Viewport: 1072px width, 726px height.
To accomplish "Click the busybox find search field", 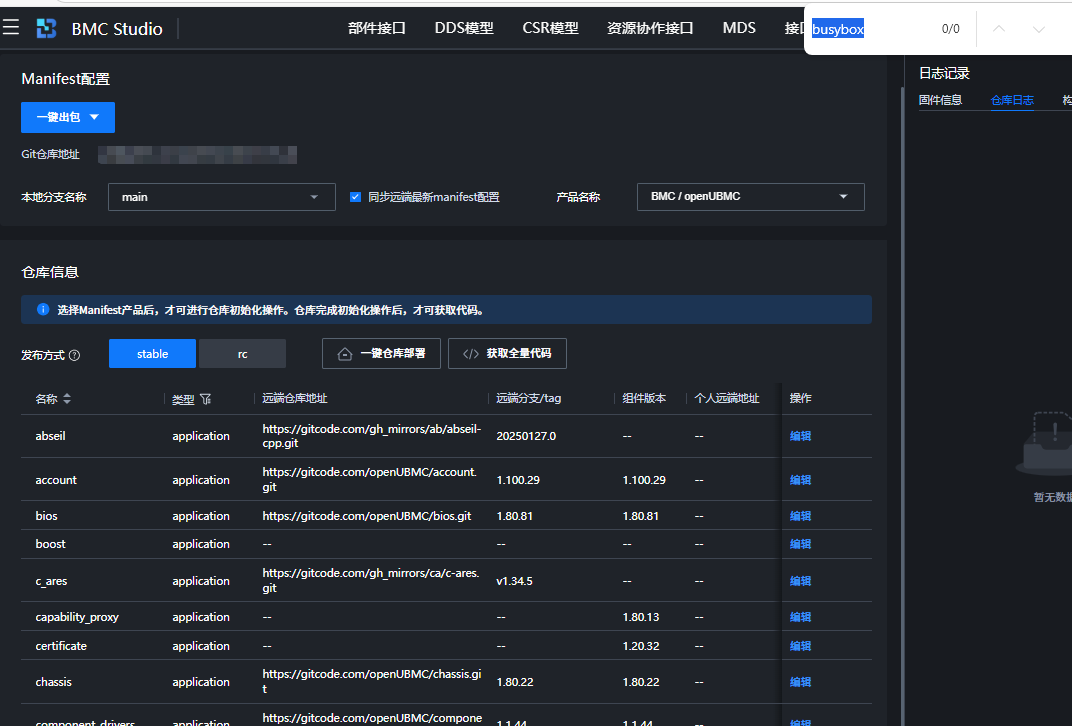I will 870,29.
